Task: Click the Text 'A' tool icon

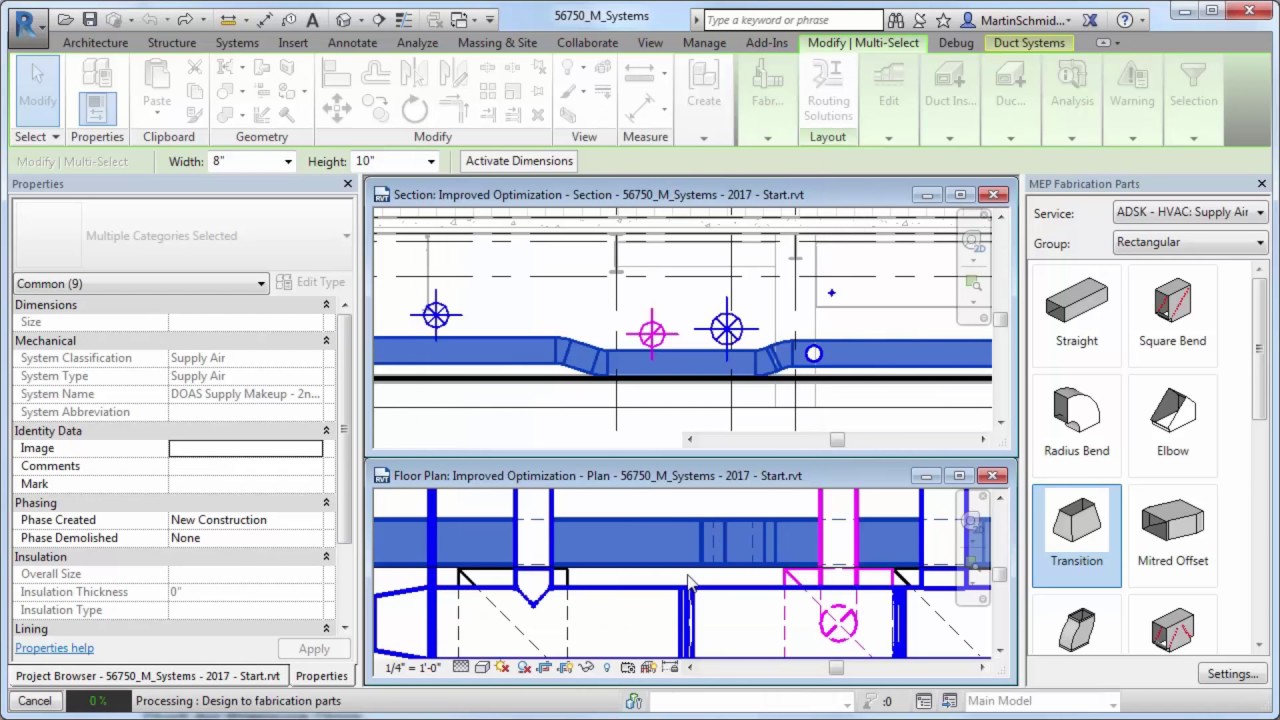Action: pos(312,20)
